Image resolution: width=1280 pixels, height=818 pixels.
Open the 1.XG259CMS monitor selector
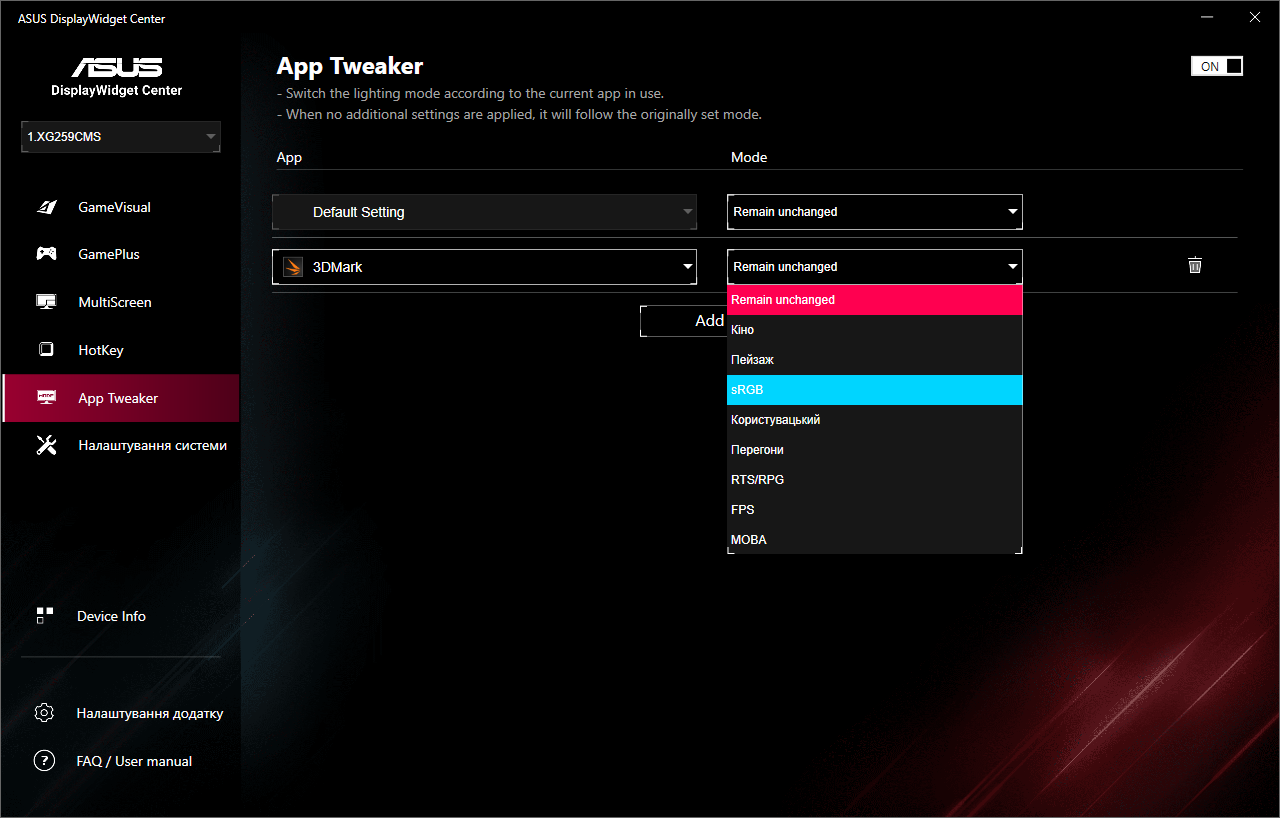121,137
